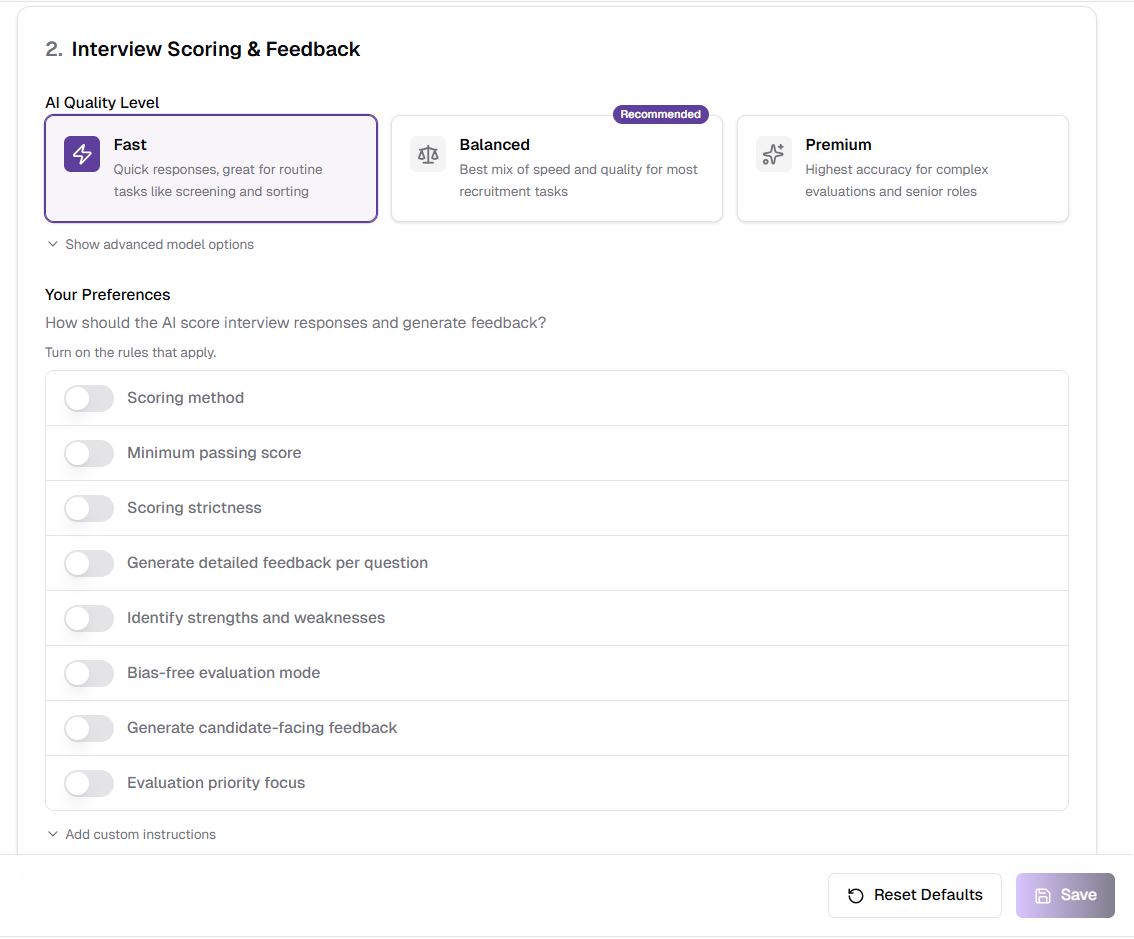Toggle Evaluation priority focus on
Screen dimensions: 1134x939
coord(90,784)
